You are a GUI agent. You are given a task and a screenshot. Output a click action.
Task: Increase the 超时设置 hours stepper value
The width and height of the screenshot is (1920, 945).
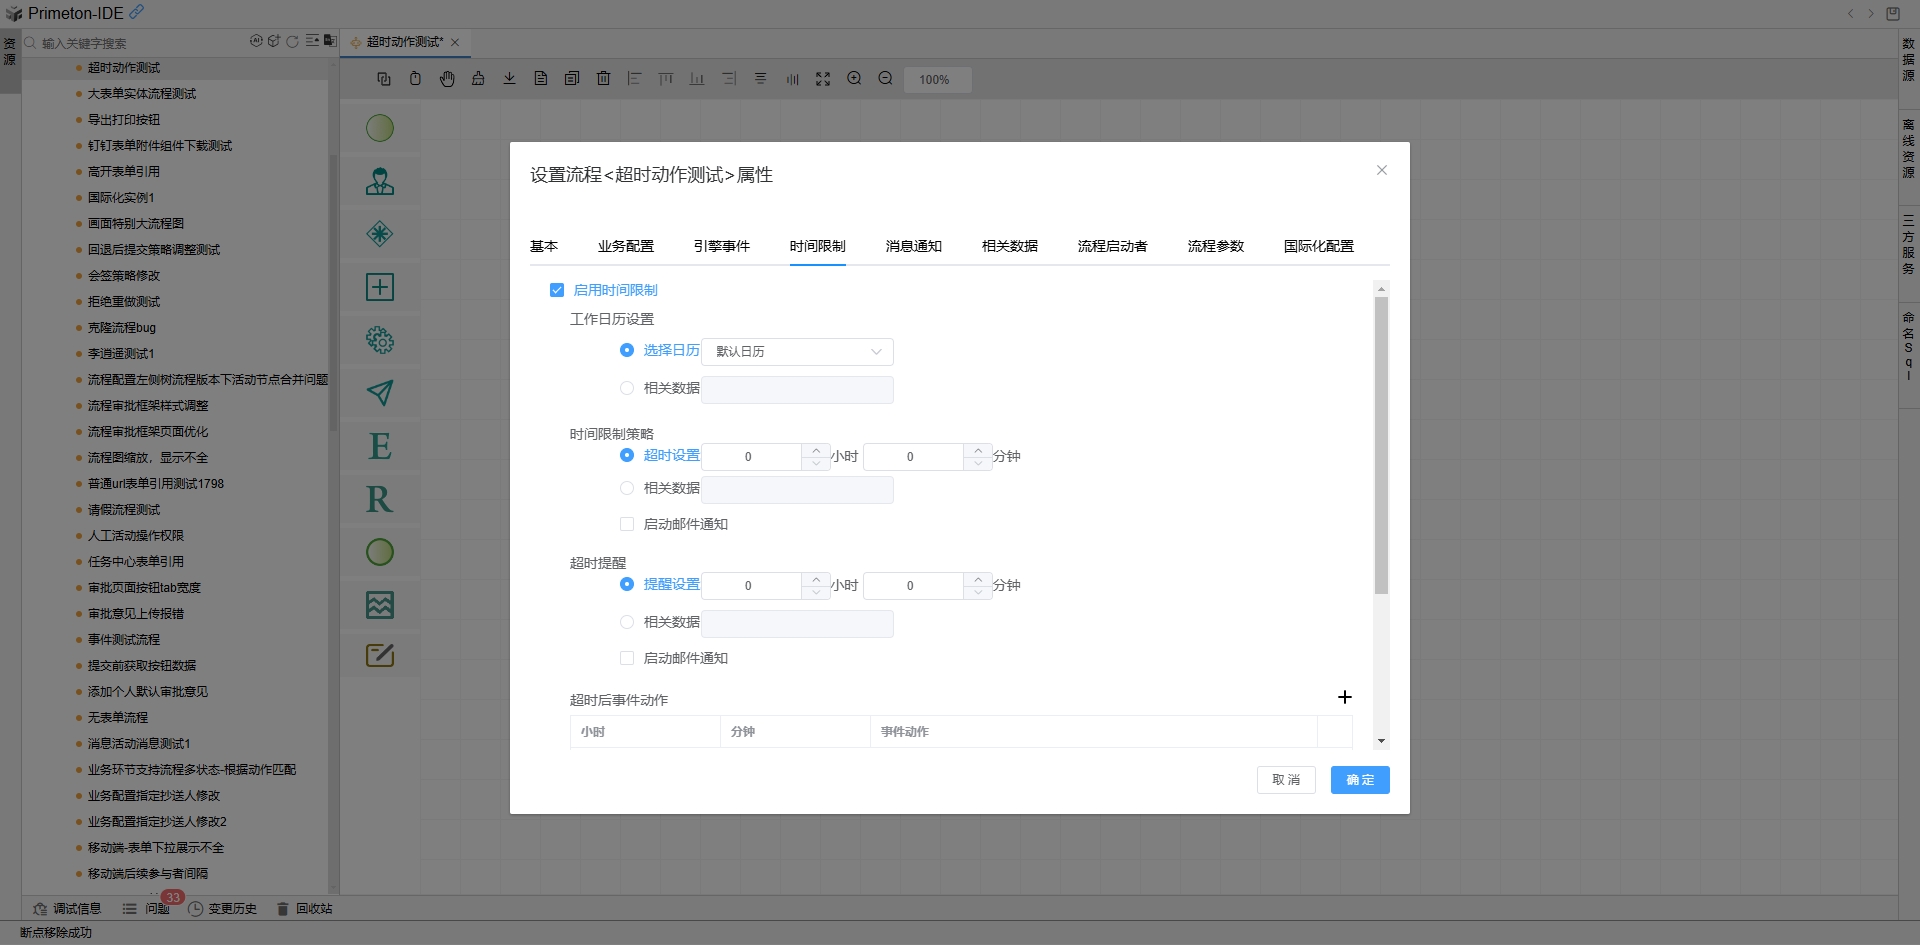(816, 450)
